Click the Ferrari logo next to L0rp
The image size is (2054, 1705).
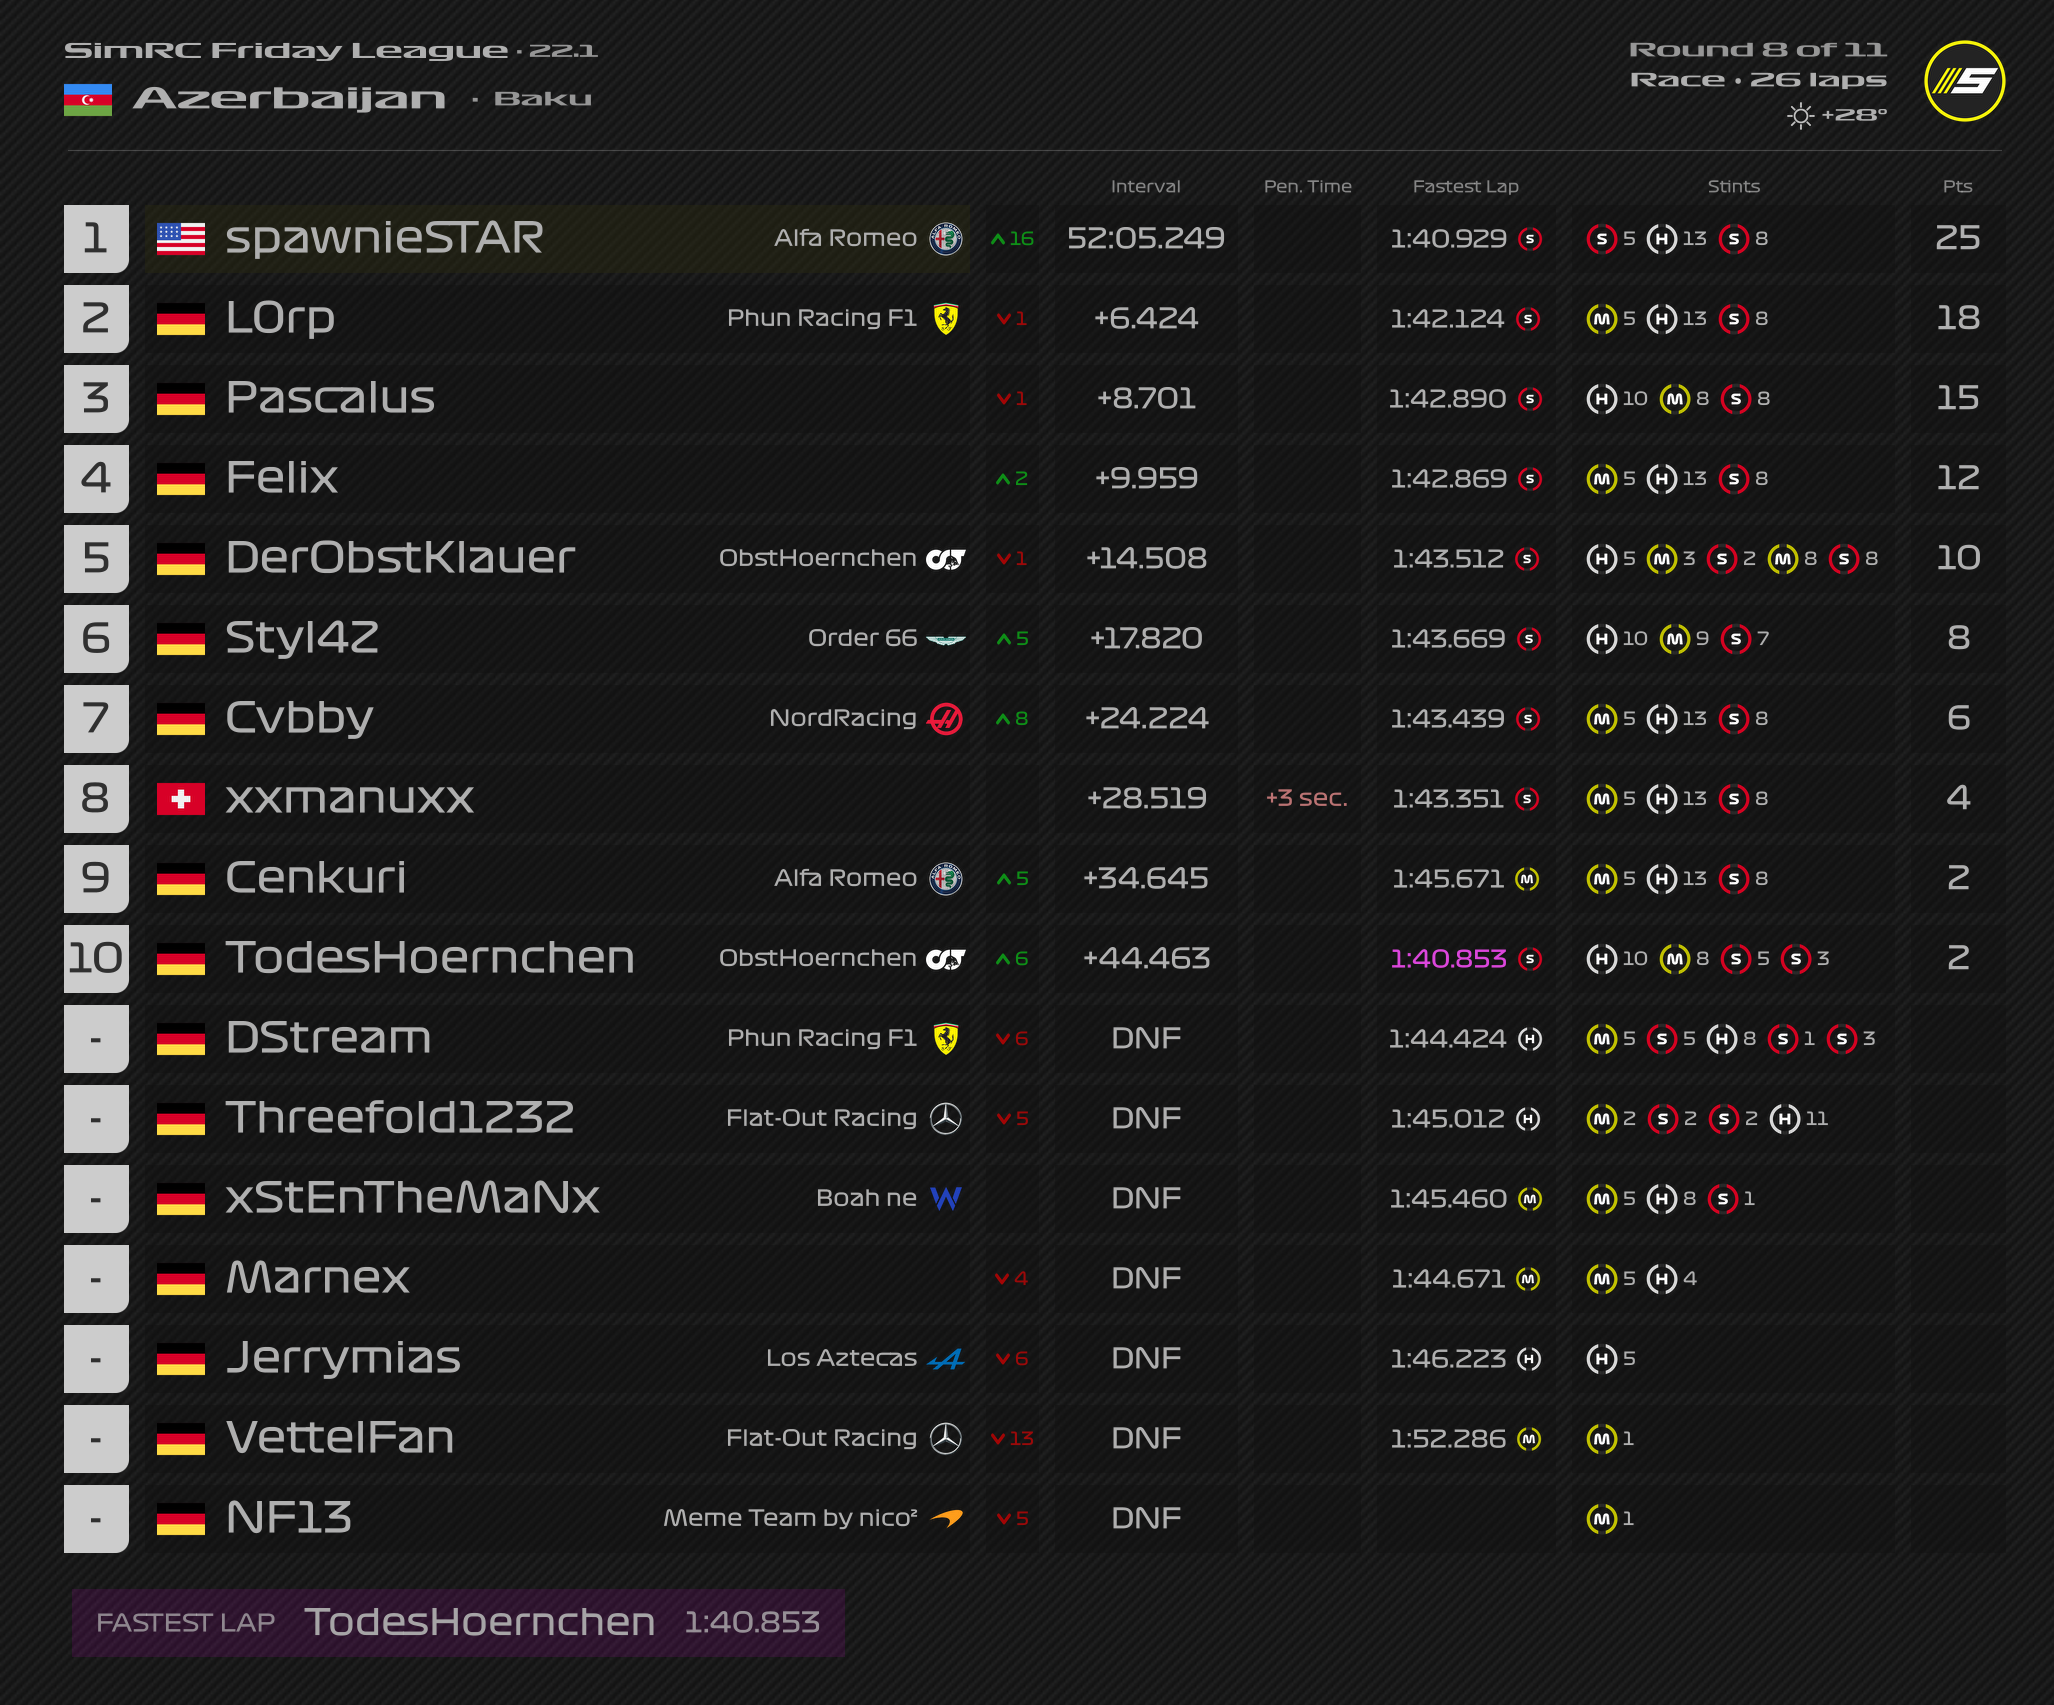[x=945, y=319]
